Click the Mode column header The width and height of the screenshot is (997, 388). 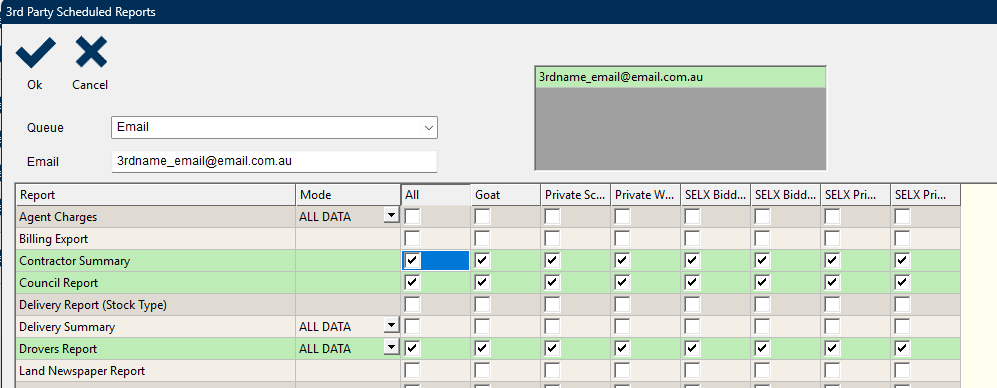tap(348, 195)
